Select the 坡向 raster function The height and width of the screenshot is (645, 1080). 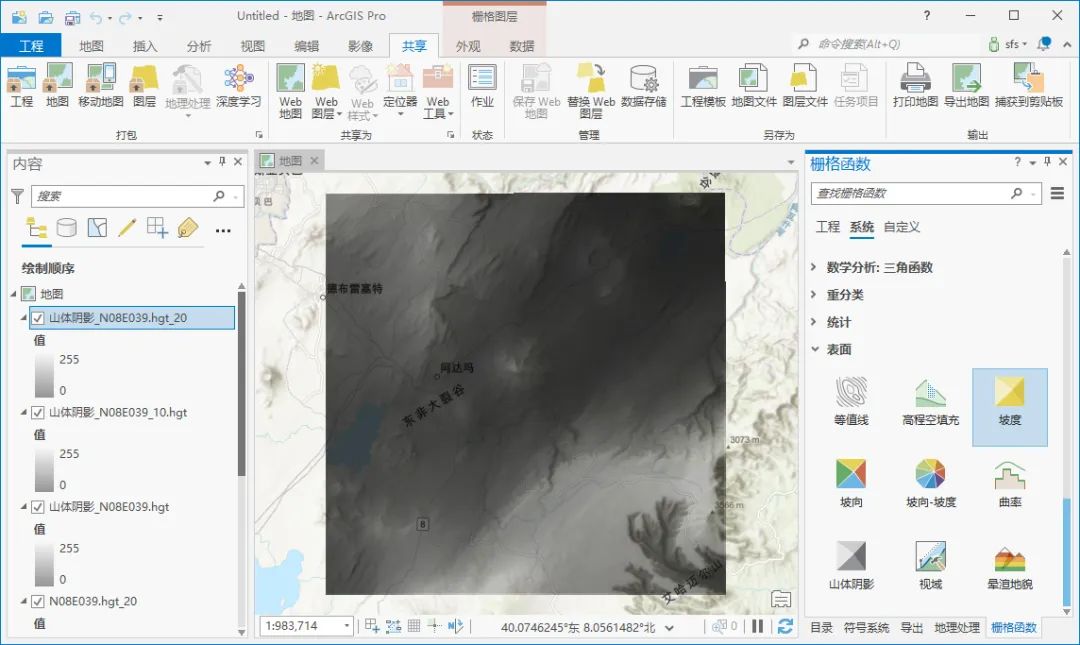[851, 484]
